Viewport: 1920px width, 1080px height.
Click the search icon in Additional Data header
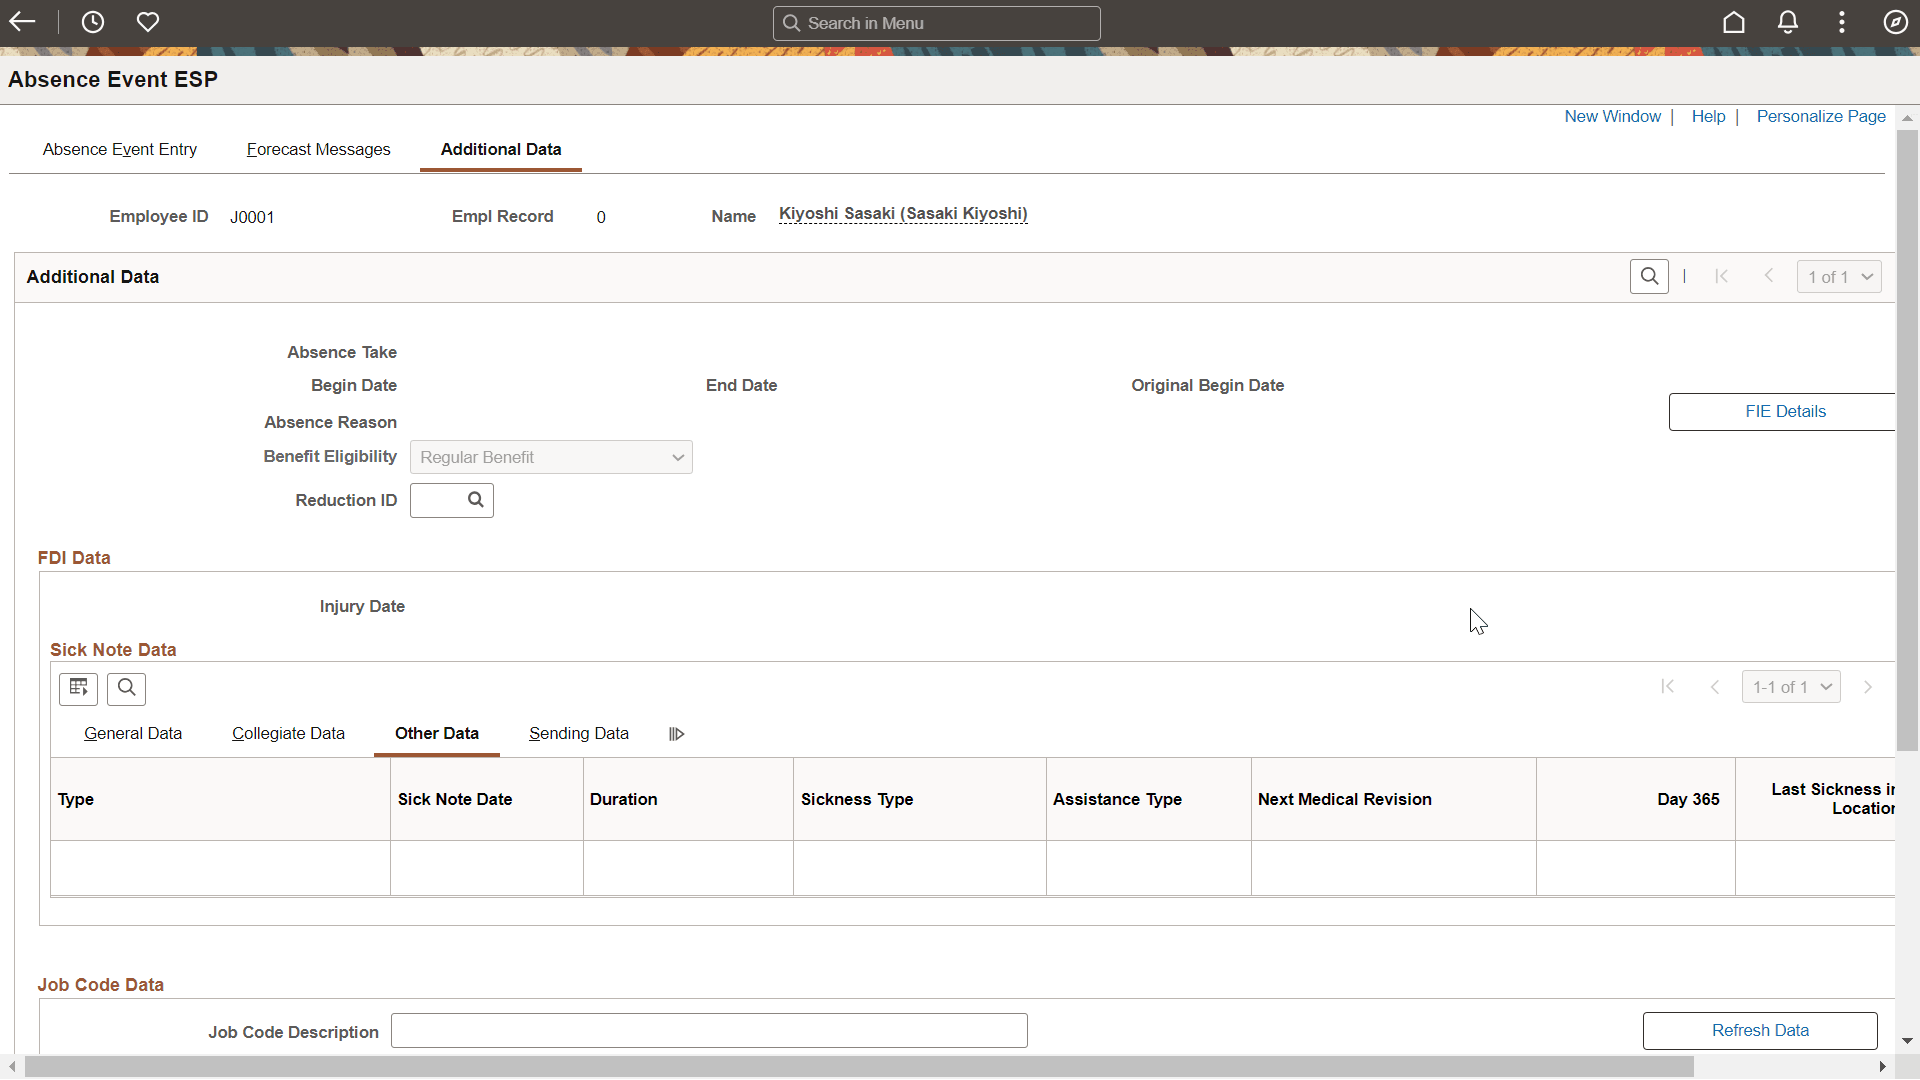pyautogui.click(x=1649, y=276)
